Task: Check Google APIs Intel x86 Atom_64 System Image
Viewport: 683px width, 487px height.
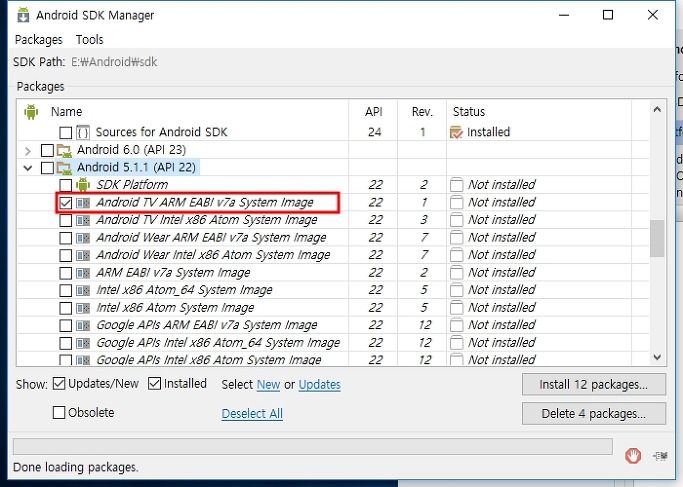Action: 65,343
